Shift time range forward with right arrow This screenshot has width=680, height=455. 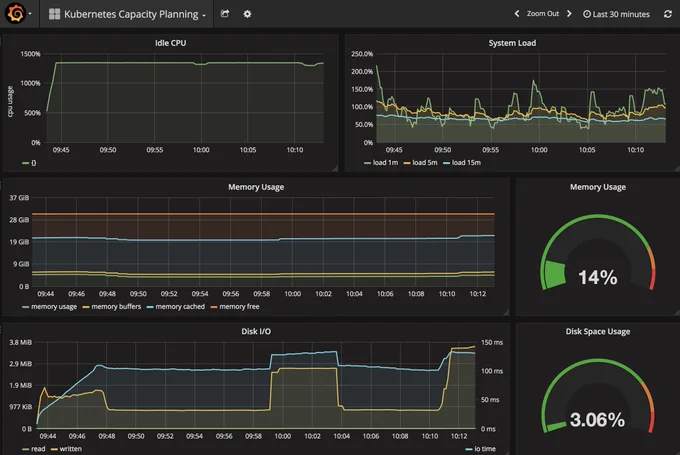tap(569, 14)
